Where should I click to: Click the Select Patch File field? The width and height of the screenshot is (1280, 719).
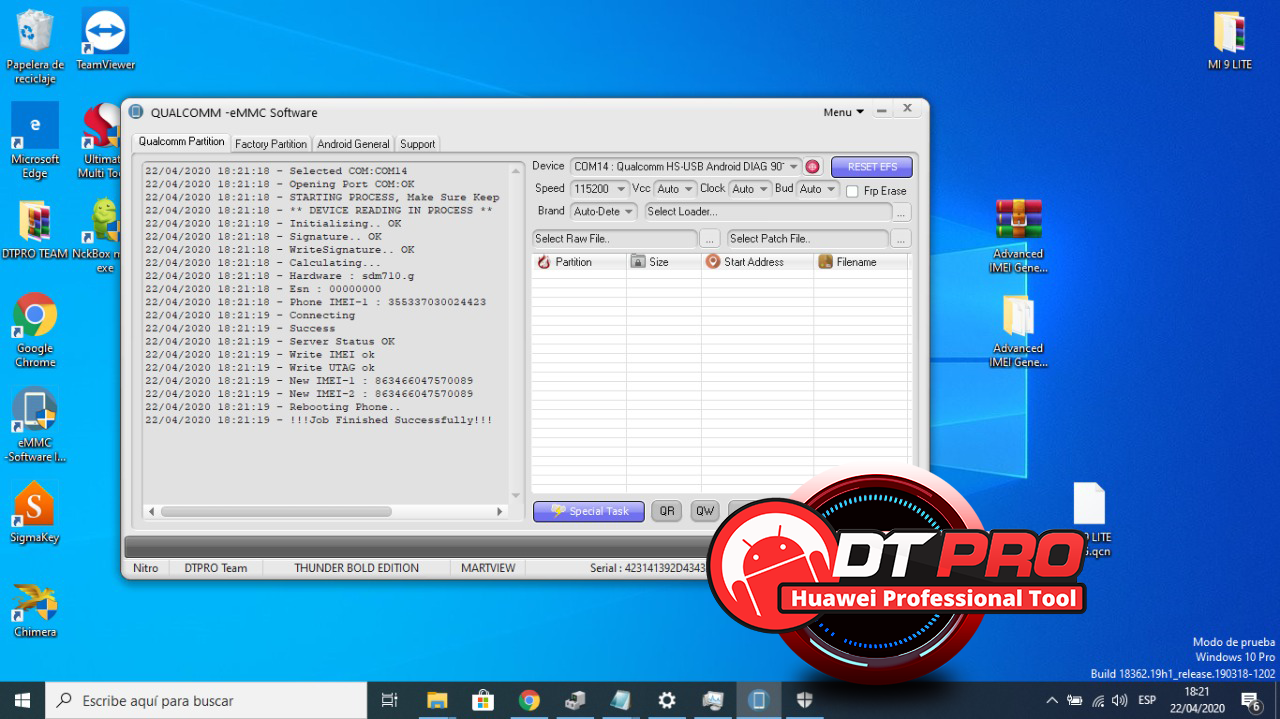[x=807, y=239]
